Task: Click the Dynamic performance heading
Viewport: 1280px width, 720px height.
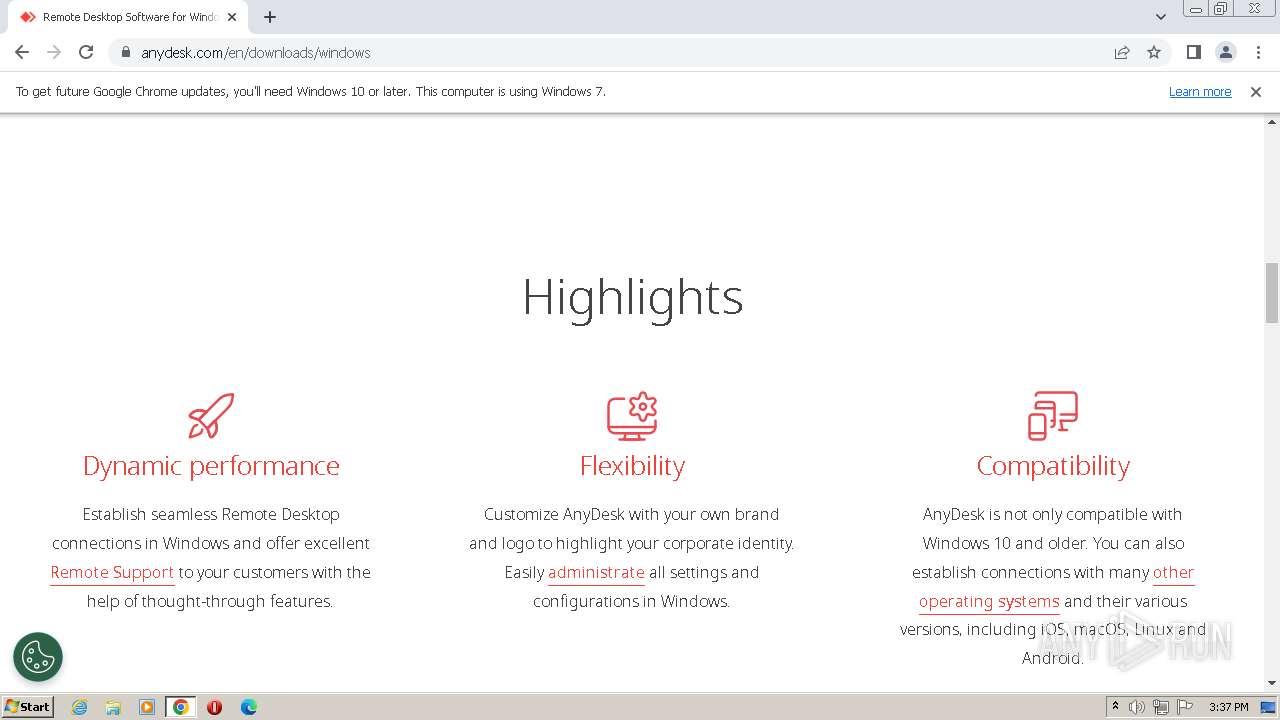Action: (x=211, y=466)
